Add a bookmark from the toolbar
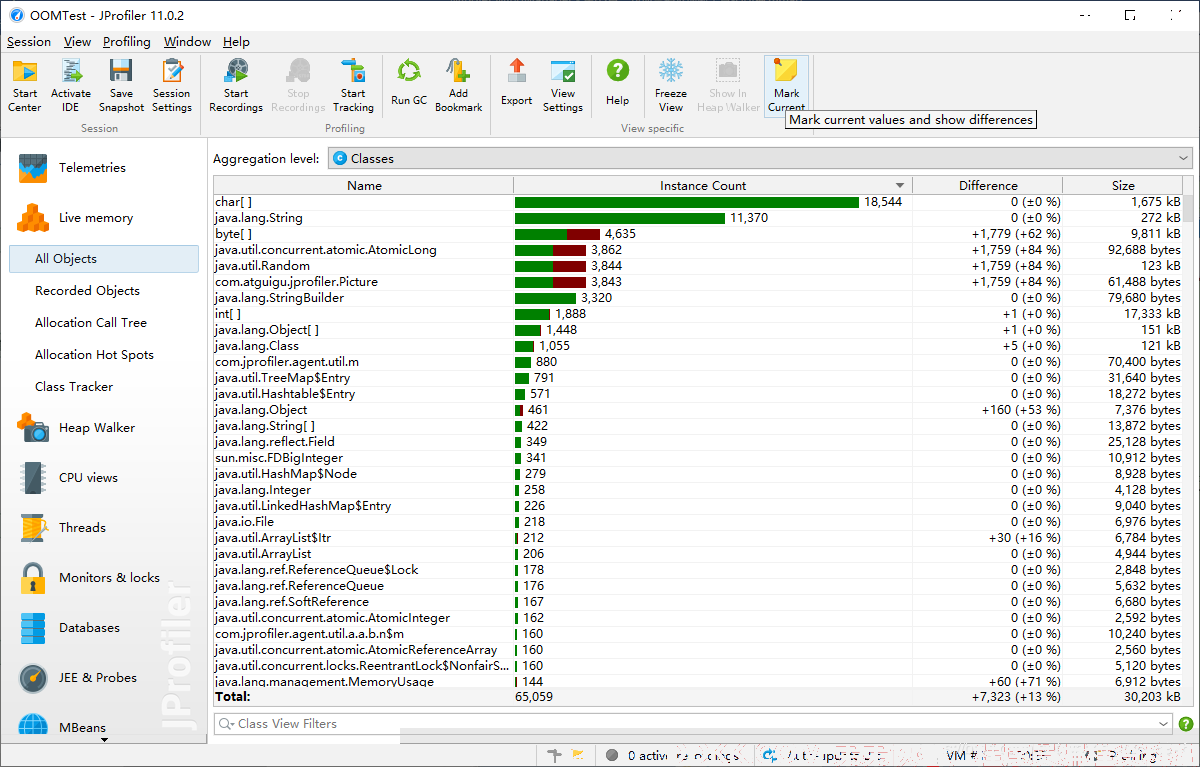Viewport: 1200px width, 767px height. (x=459, y=85)
